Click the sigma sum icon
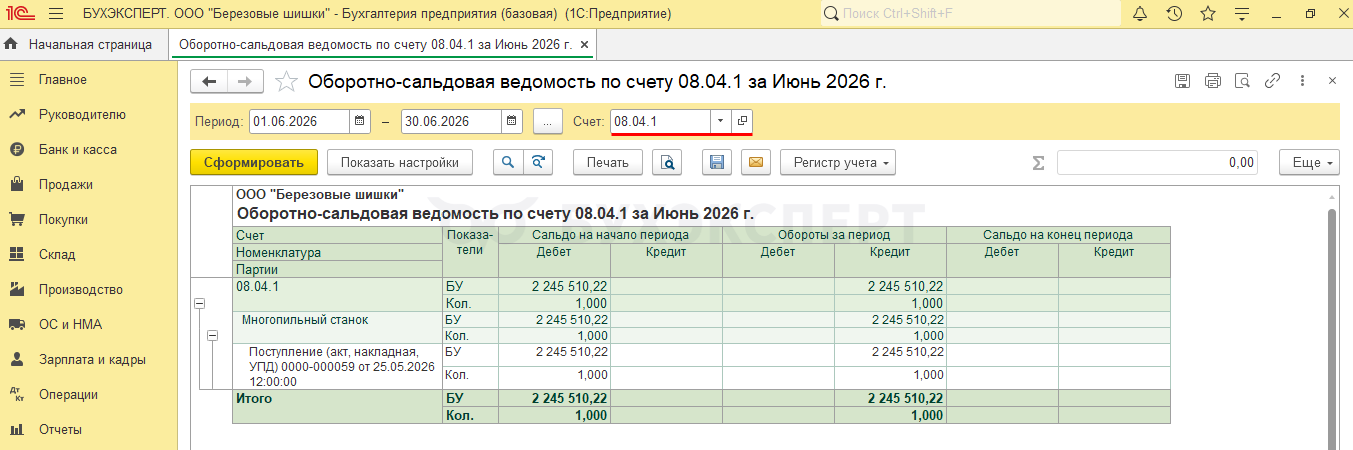Viewport: 1353px width, 450px height. tap(1038, 162)
